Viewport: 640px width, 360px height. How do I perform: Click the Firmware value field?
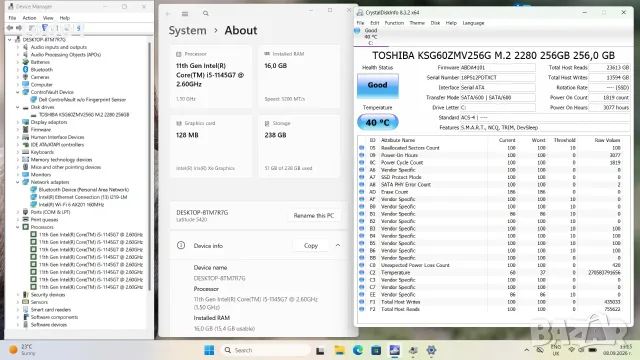tap(498, 68)
